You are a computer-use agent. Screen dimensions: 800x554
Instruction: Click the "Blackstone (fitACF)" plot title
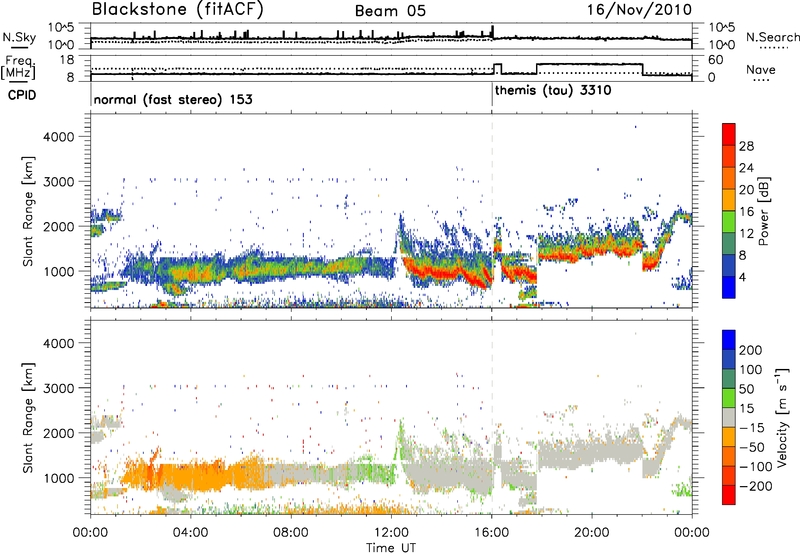177,9
